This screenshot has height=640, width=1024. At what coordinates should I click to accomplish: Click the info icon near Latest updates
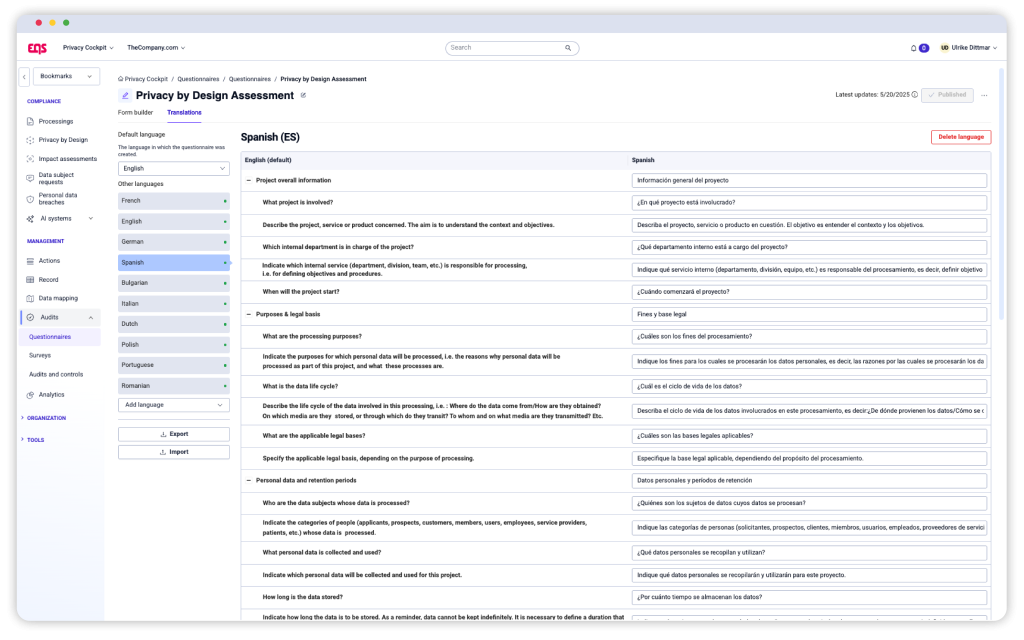point(914,95)
